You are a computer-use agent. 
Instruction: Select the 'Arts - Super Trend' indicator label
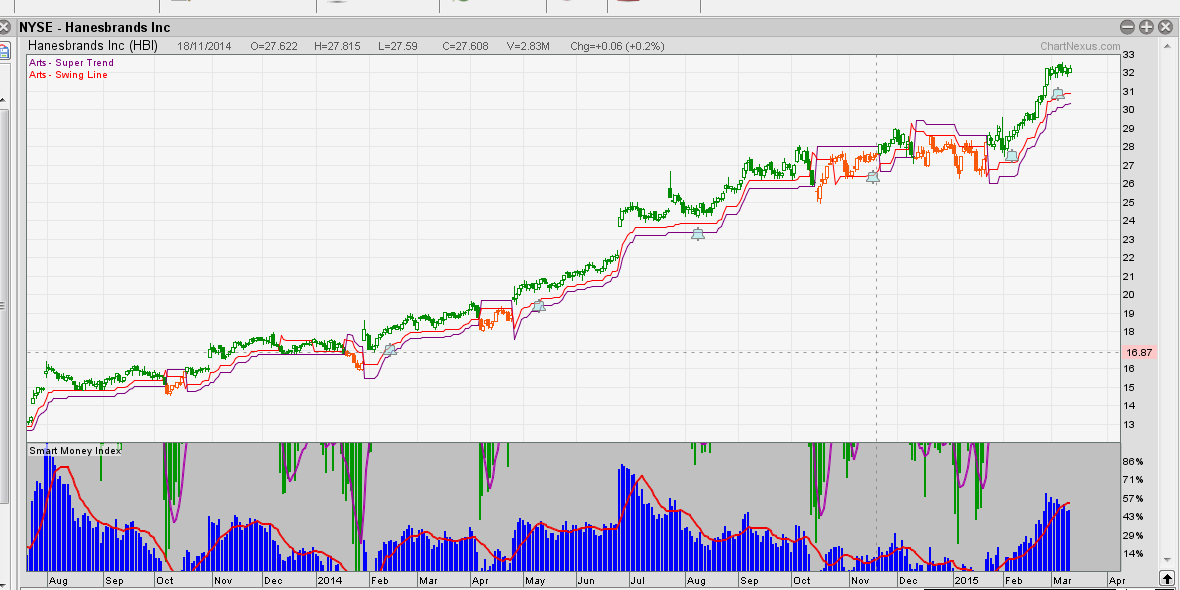point(71,63)
